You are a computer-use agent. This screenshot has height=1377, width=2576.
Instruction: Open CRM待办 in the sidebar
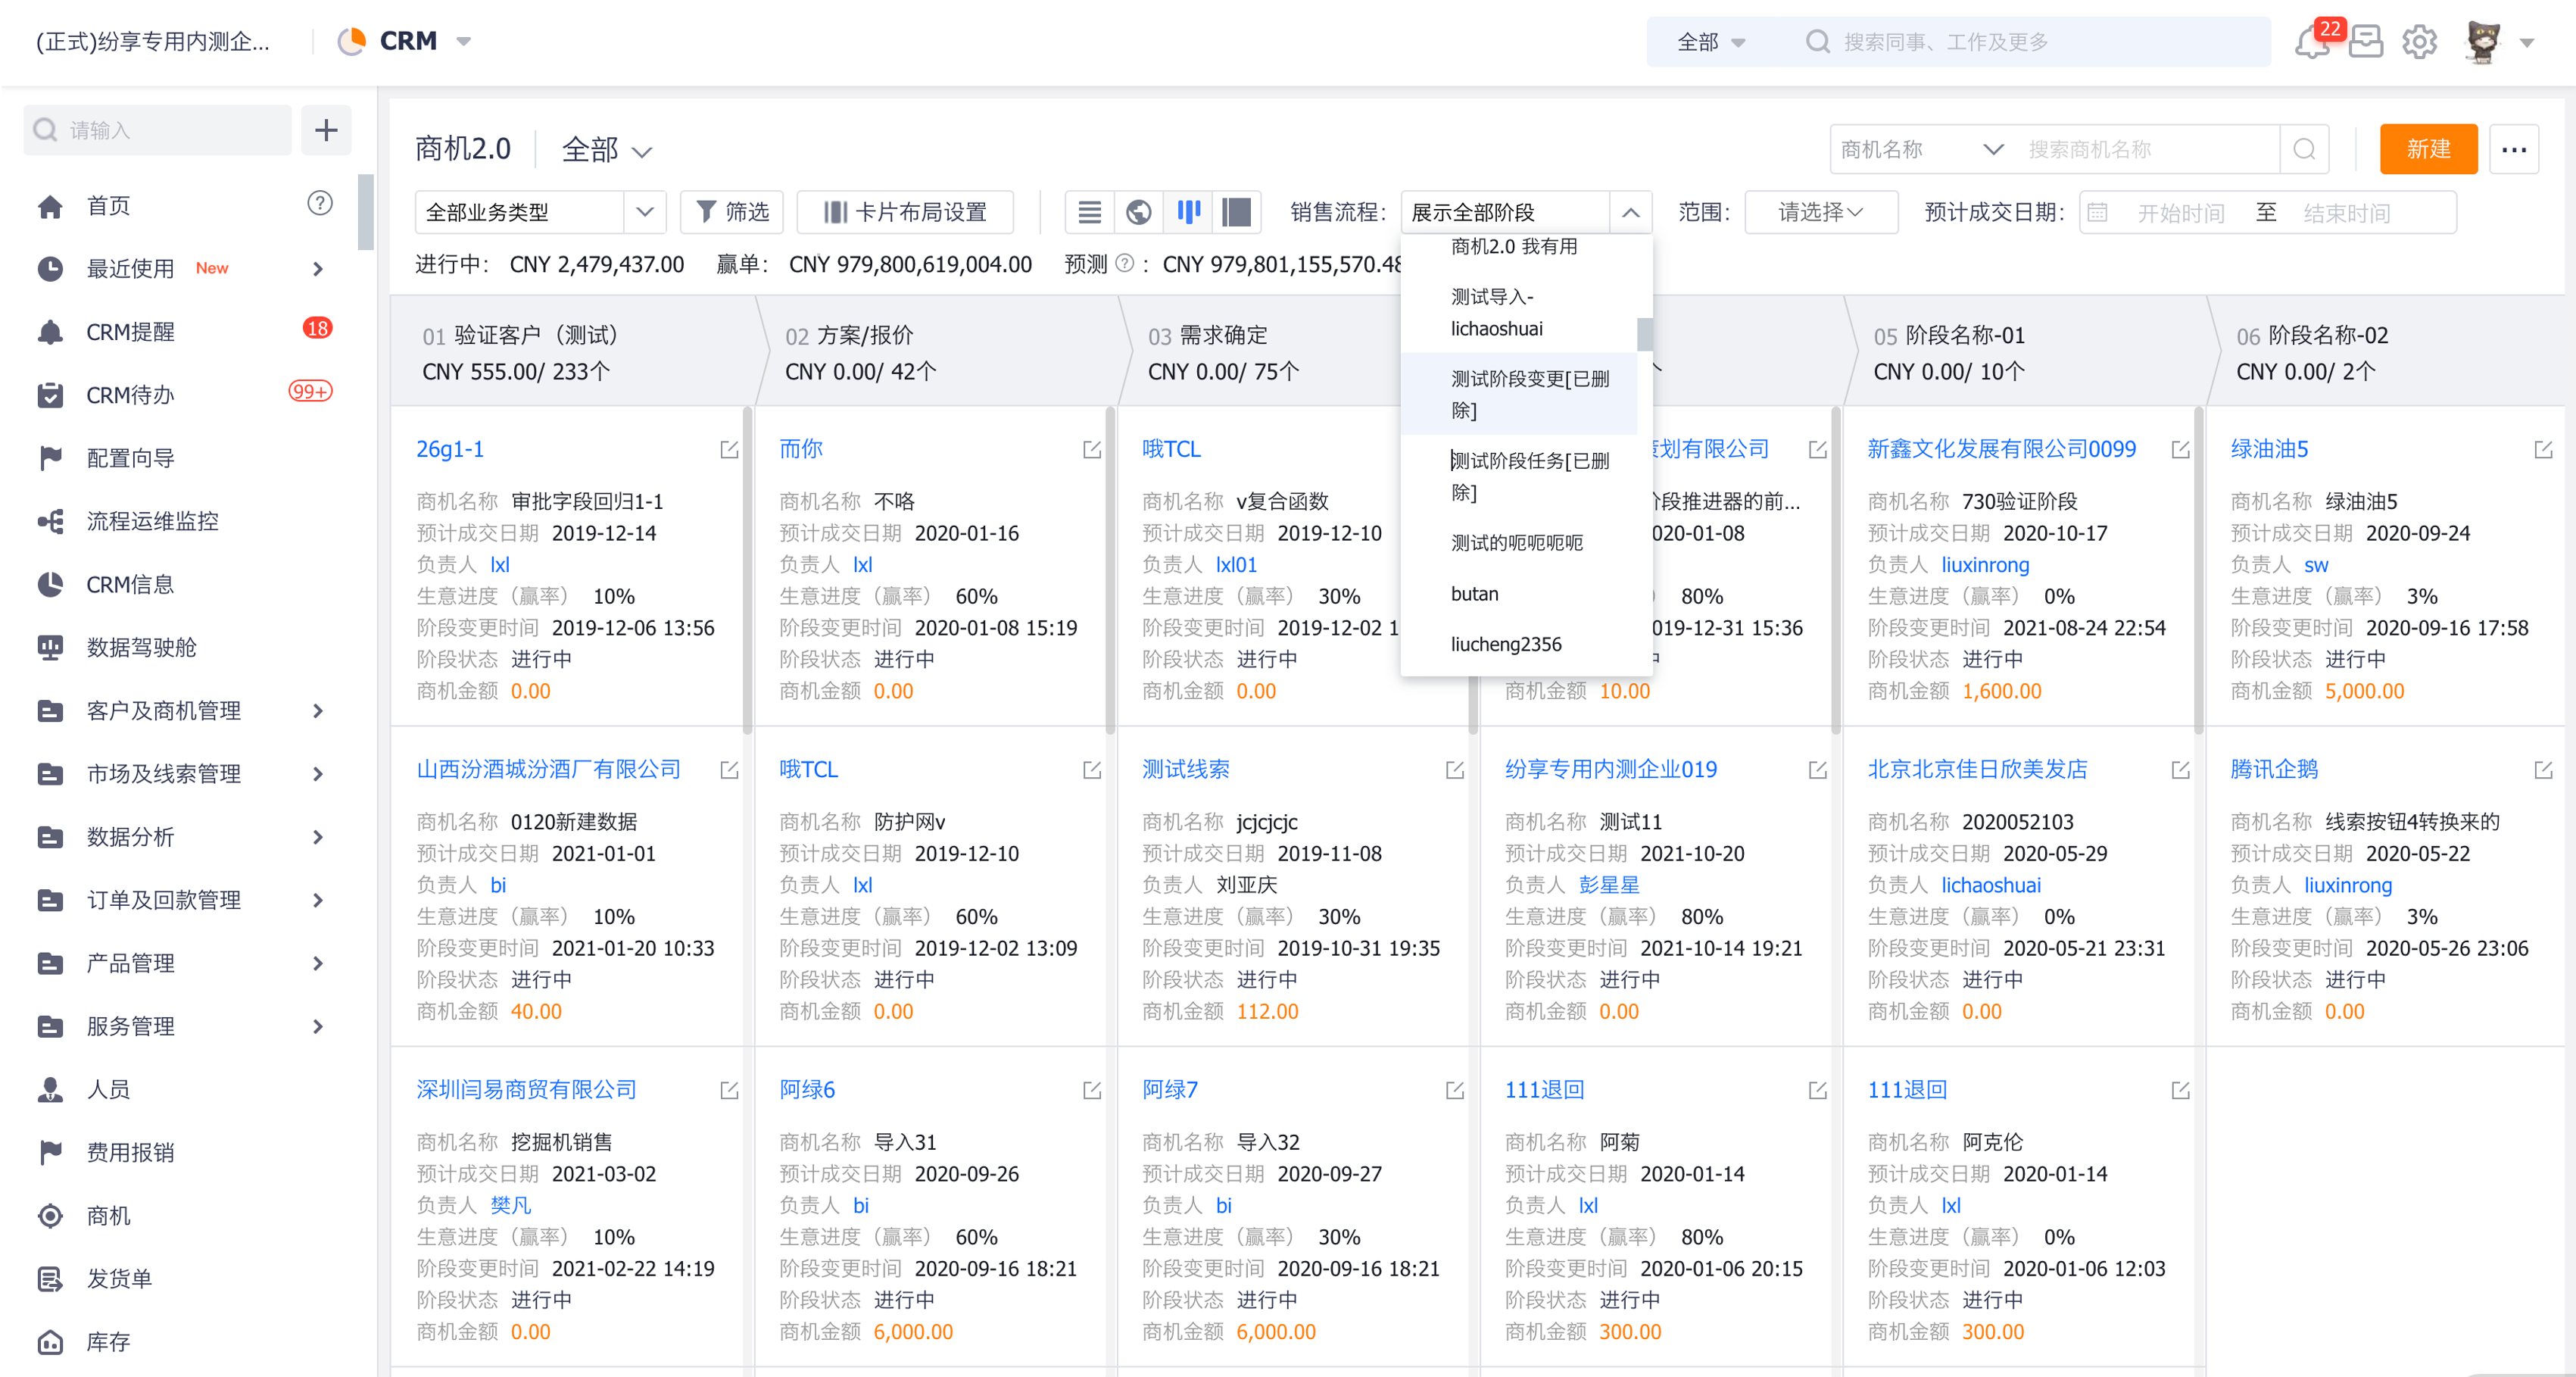click(x=130, y=395)
